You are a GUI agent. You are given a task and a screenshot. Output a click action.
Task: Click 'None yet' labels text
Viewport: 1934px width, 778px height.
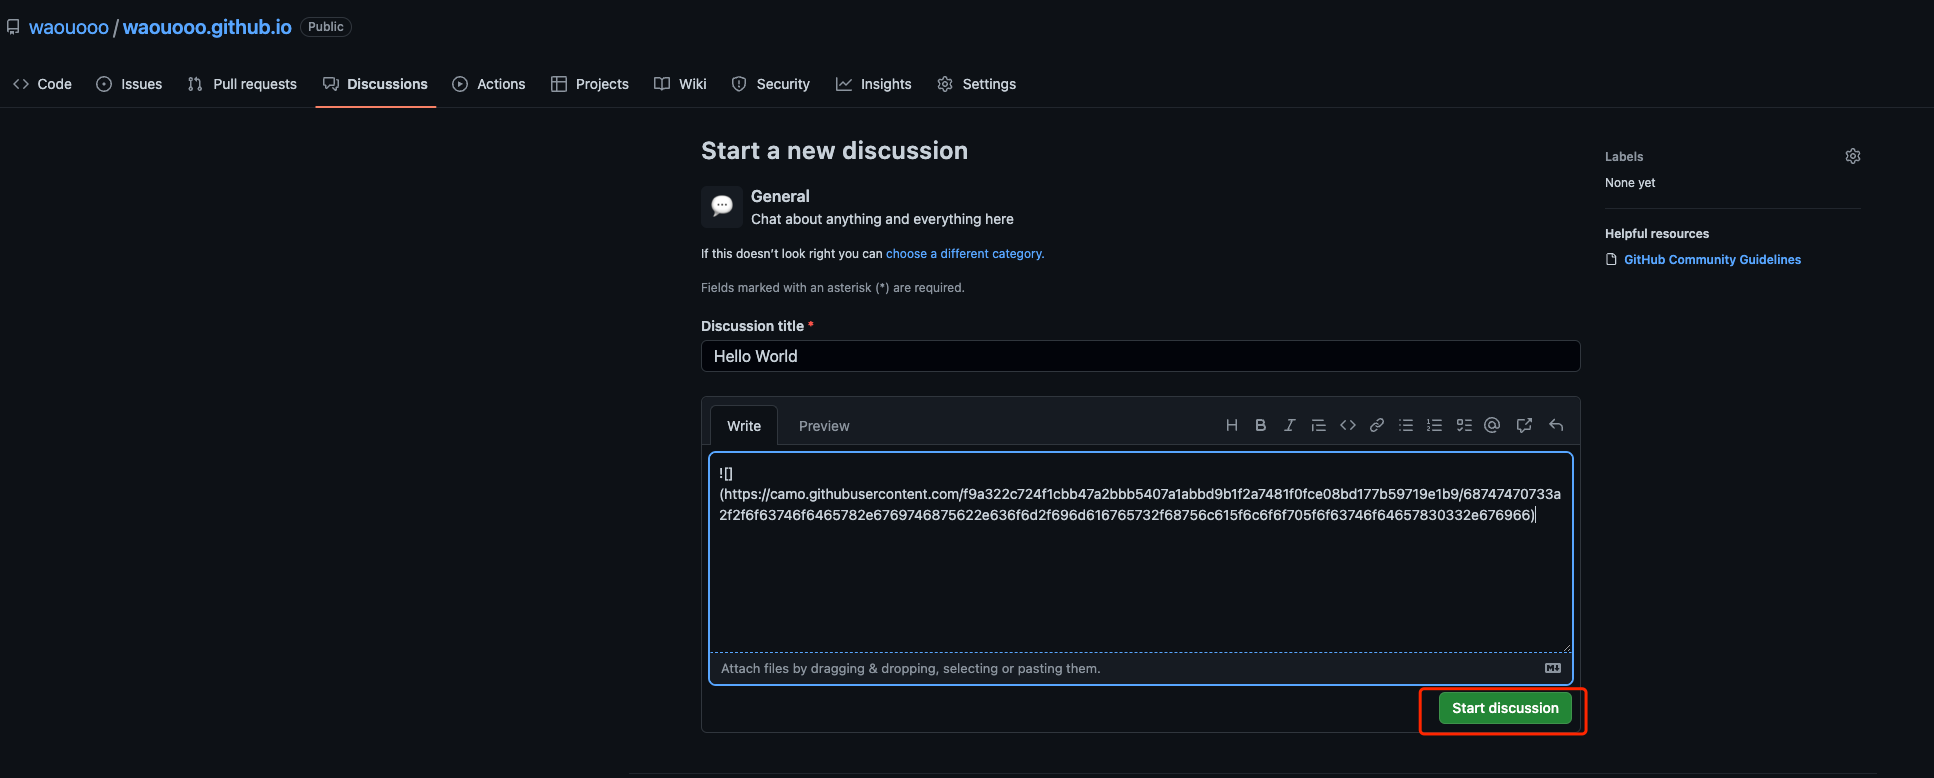pos(1630,183)
